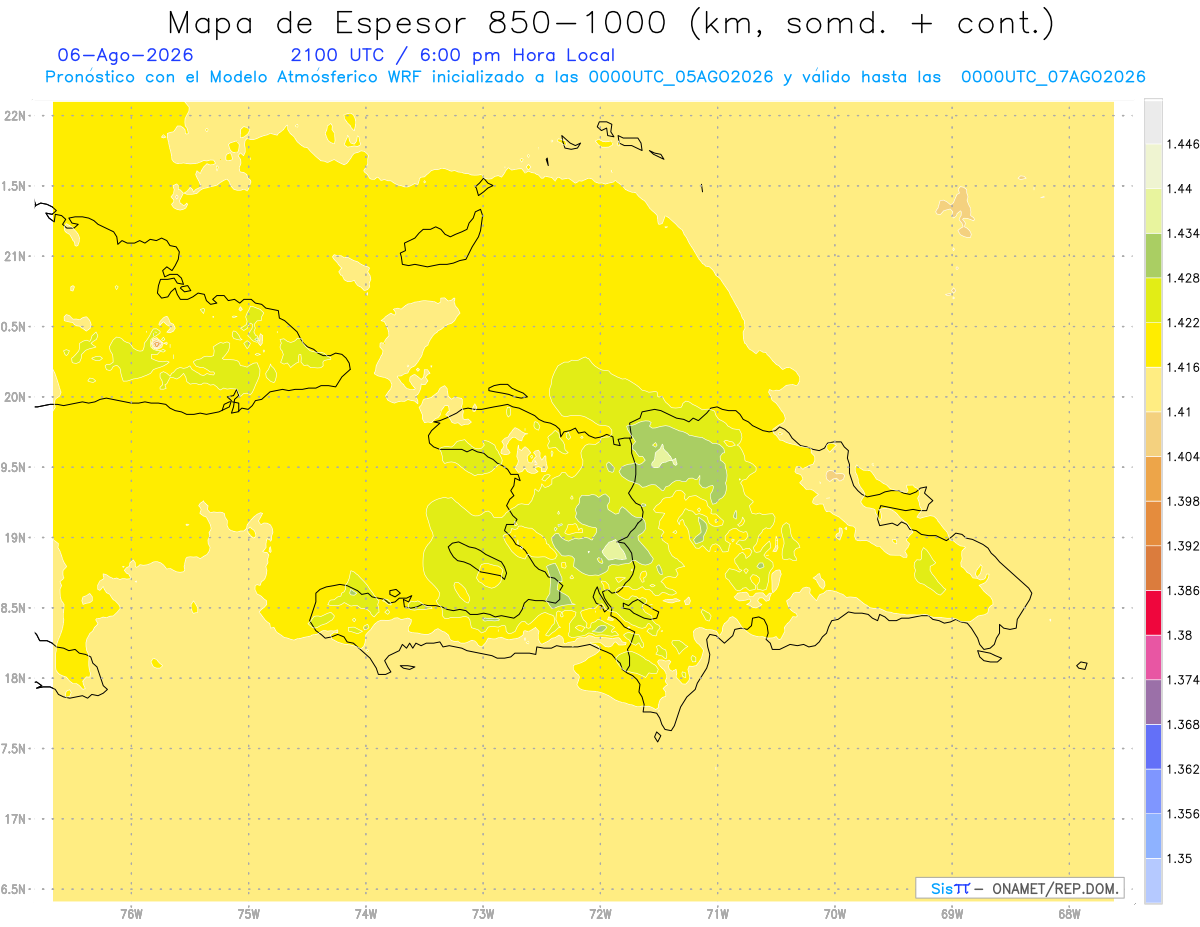Viewport: 1200px width, 927px height.
Task: Click the '1.428' legend value
Action: click(x=1183, y=278)
